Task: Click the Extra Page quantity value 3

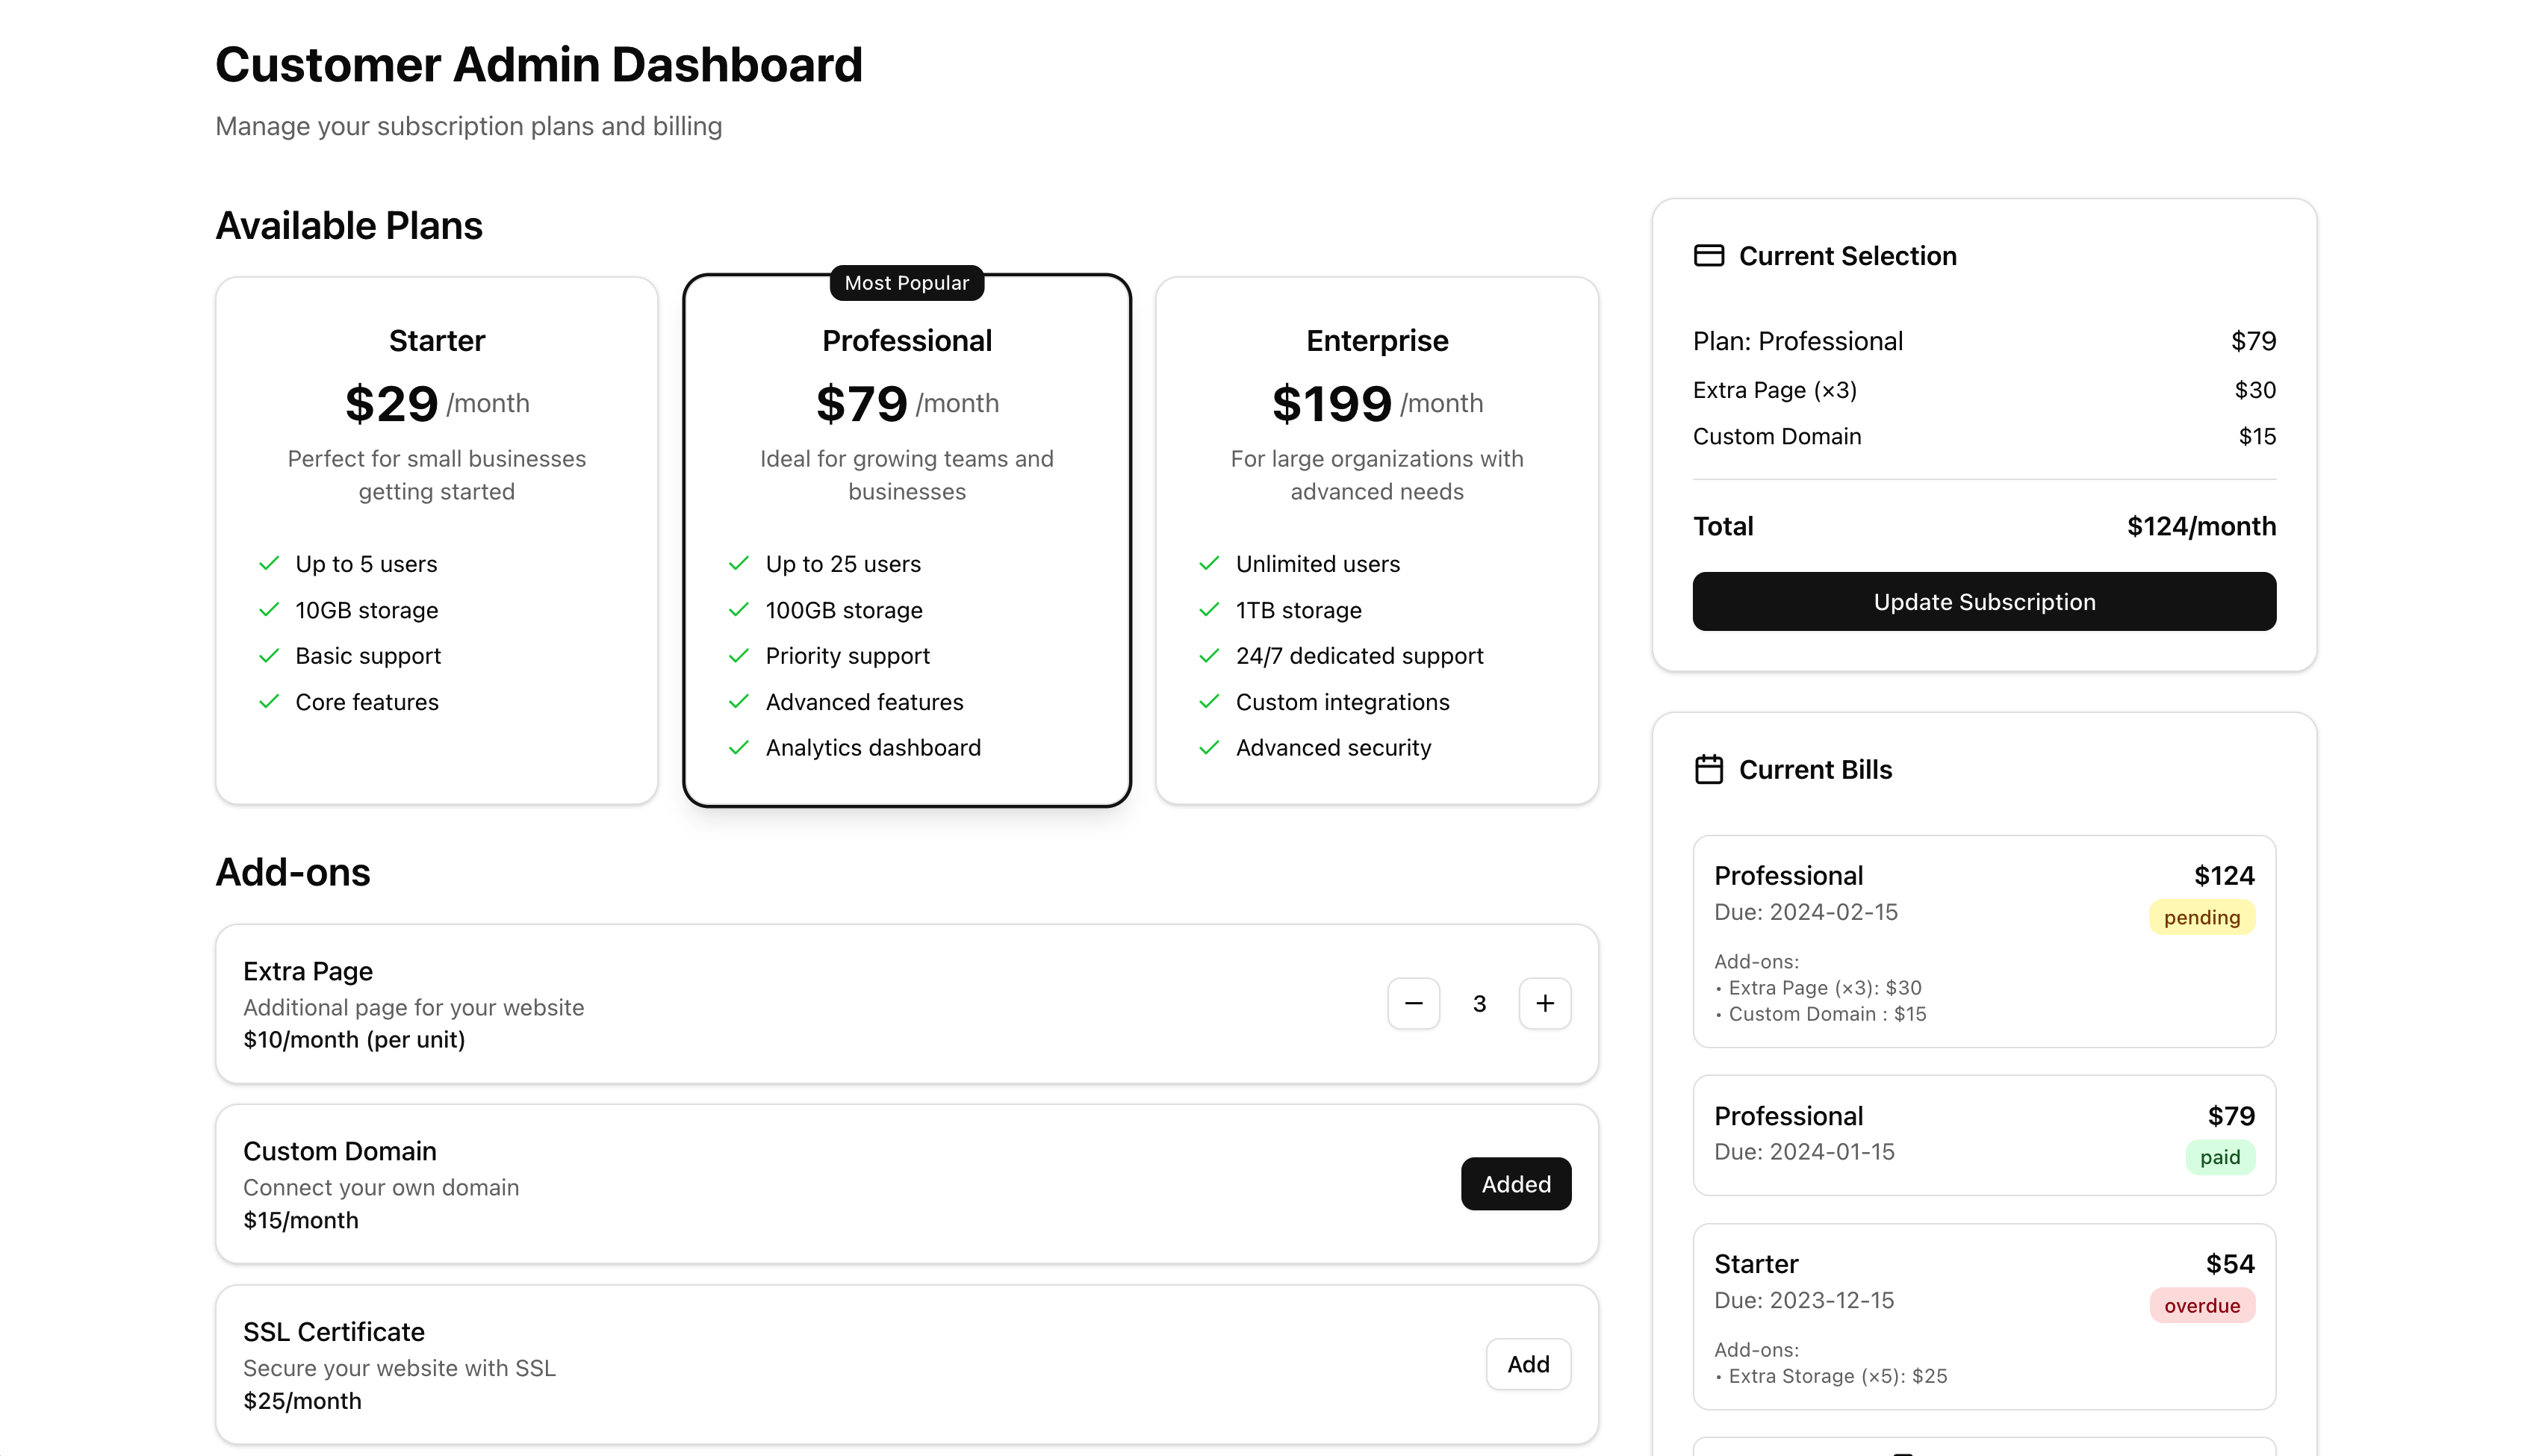Action: pyautogui.click(x=1479, y=1003)
